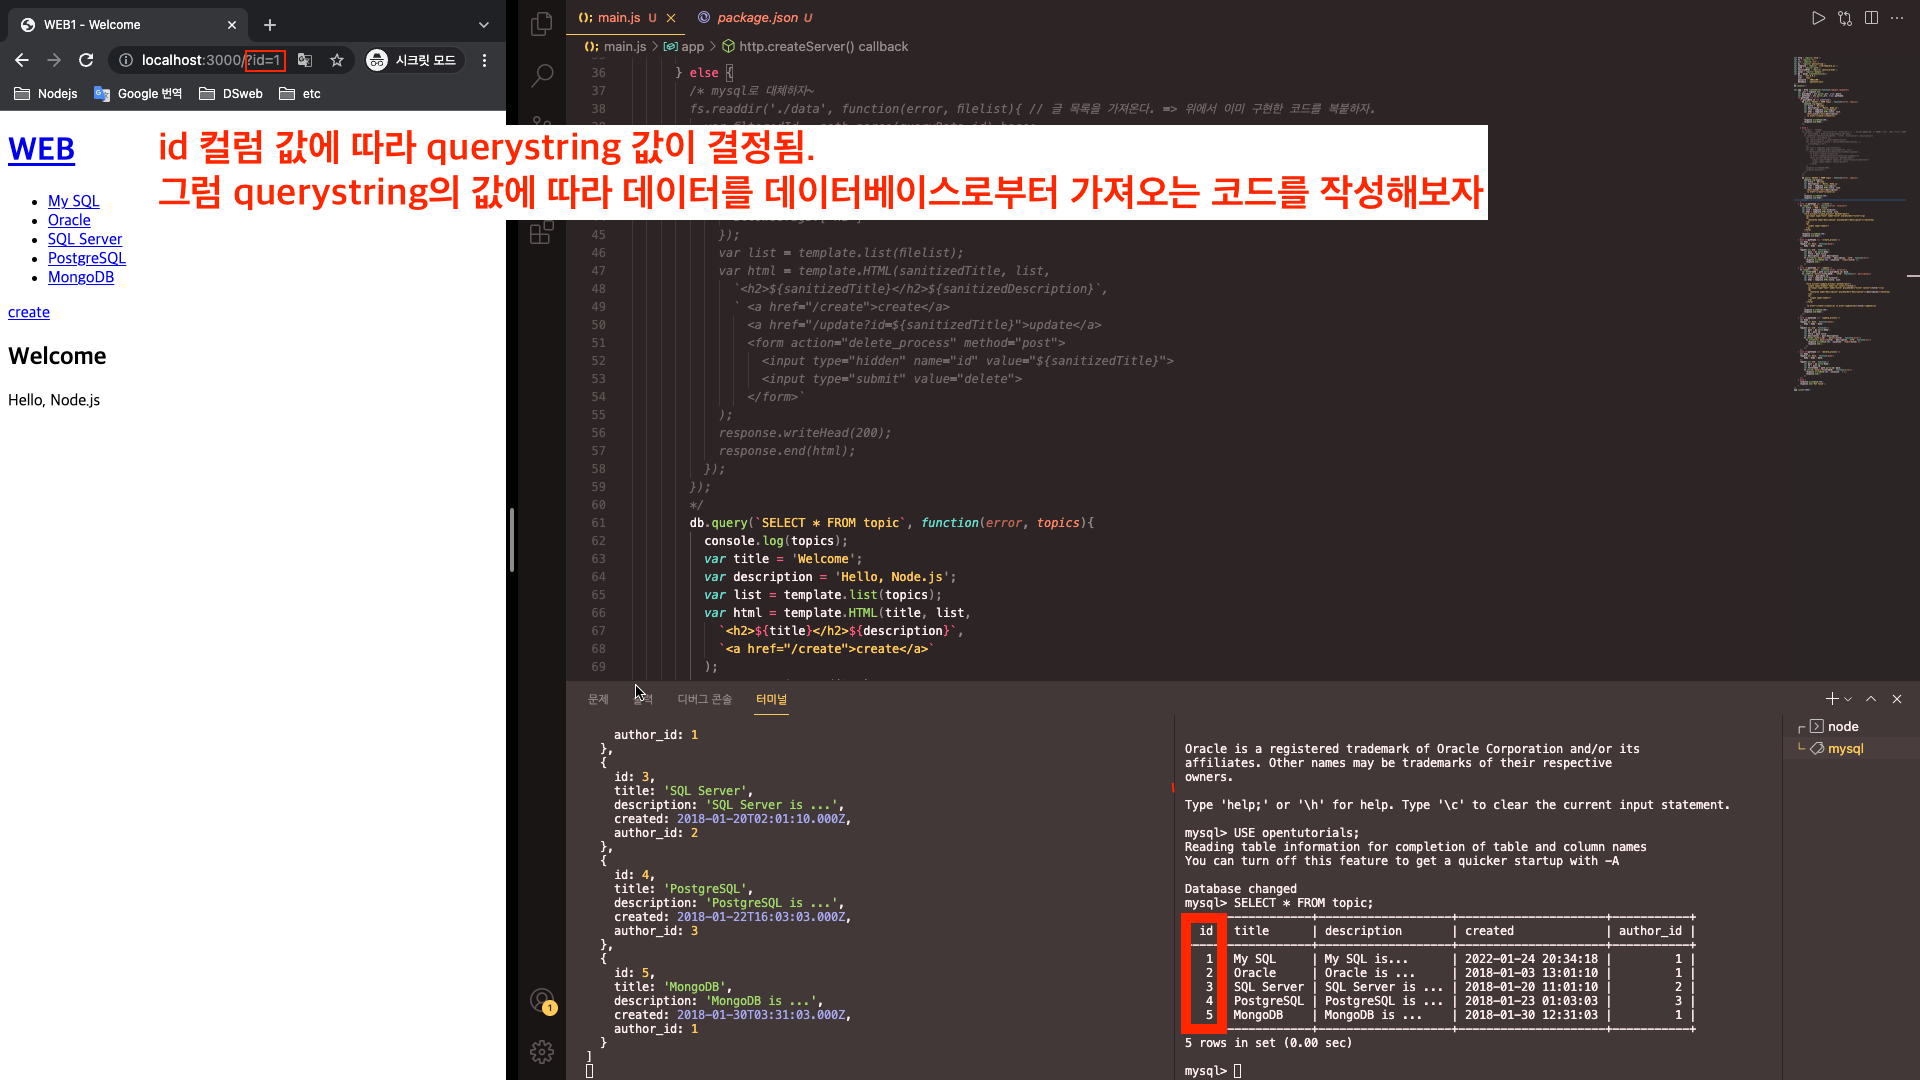1920x1080 pixels.
Task: Open the PostgreSQL link in the web page
Action: (87, 258)
